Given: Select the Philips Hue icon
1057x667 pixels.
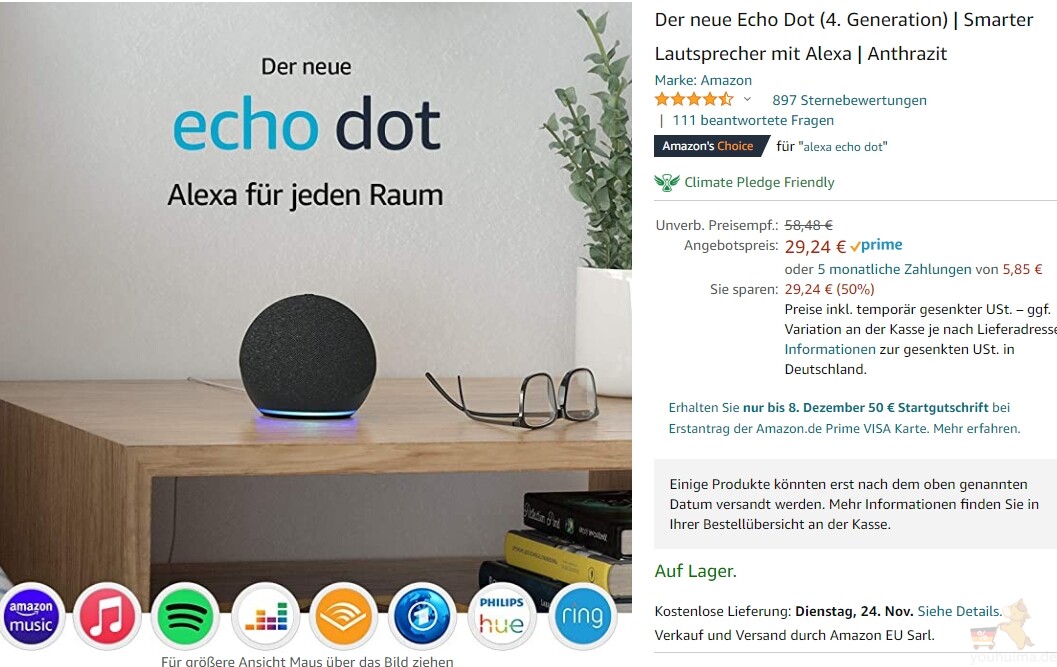Looking at the screenshot, I should point(502,616).
